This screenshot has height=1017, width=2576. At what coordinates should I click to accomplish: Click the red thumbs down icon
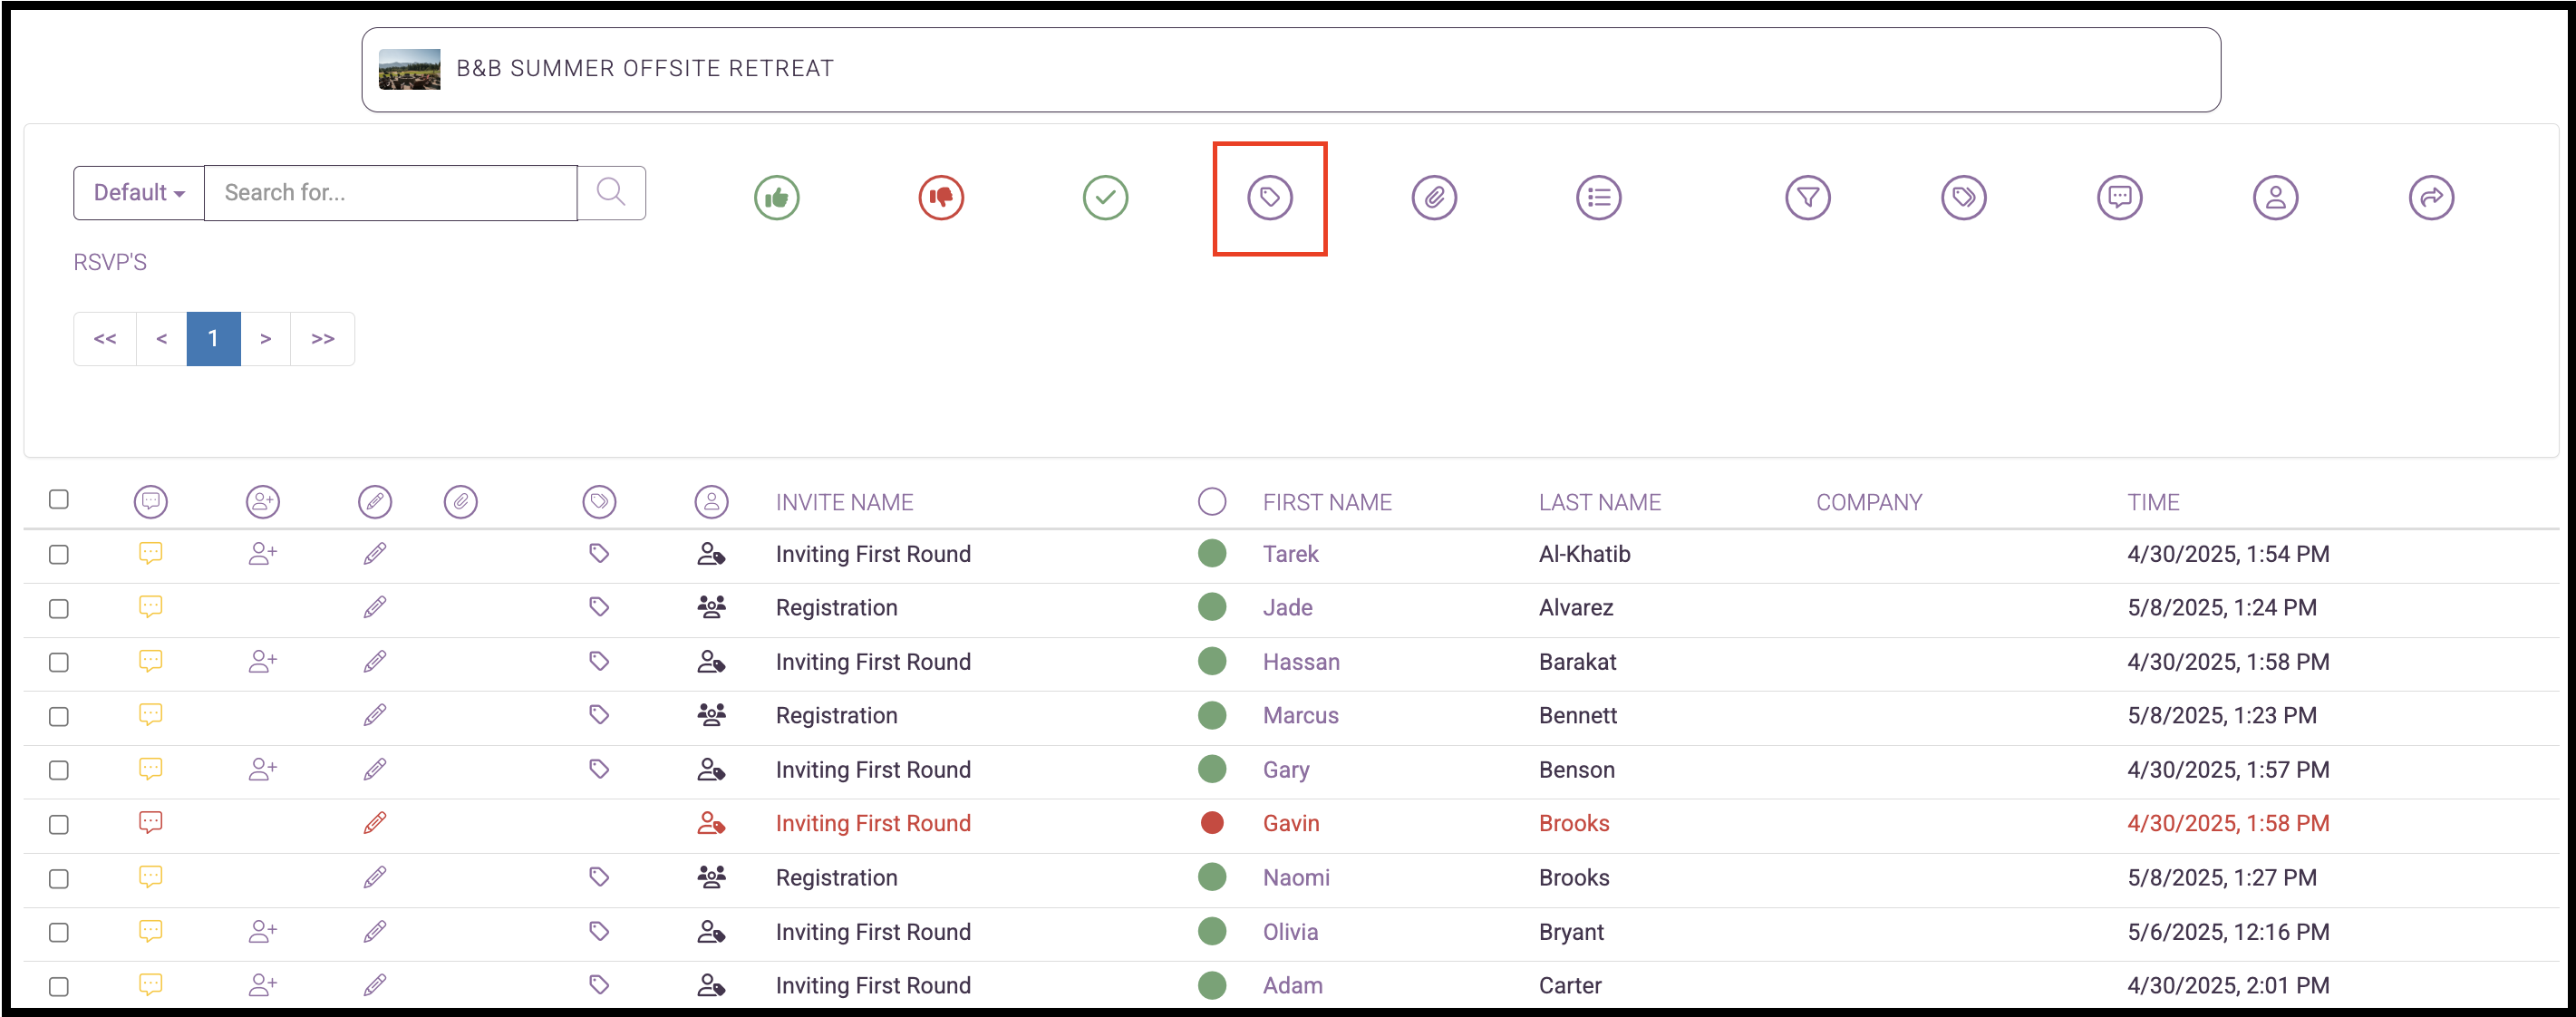click(x=941, y=197)
